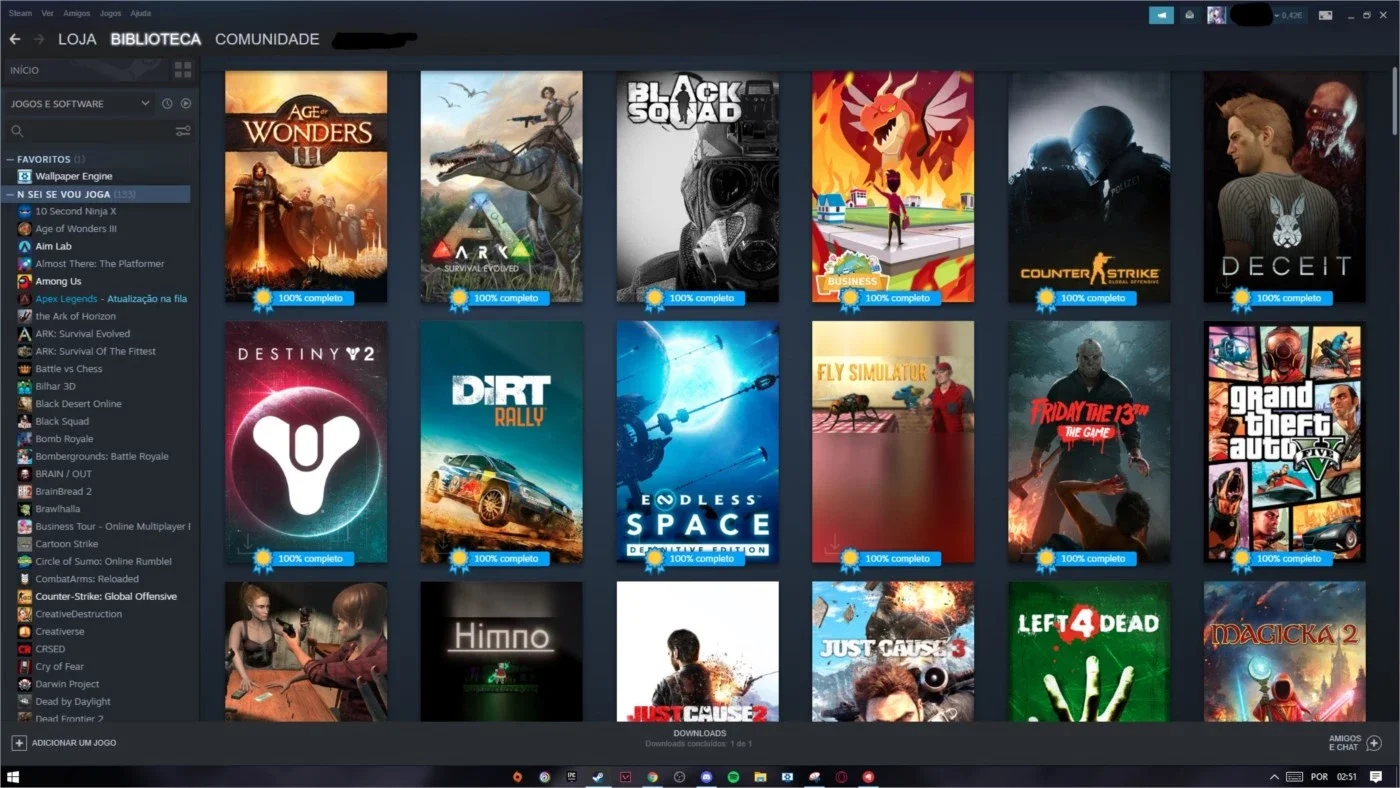Open the Jogos menu
The height and width of the screenshot is (788, 1400).
click(110, 14)
